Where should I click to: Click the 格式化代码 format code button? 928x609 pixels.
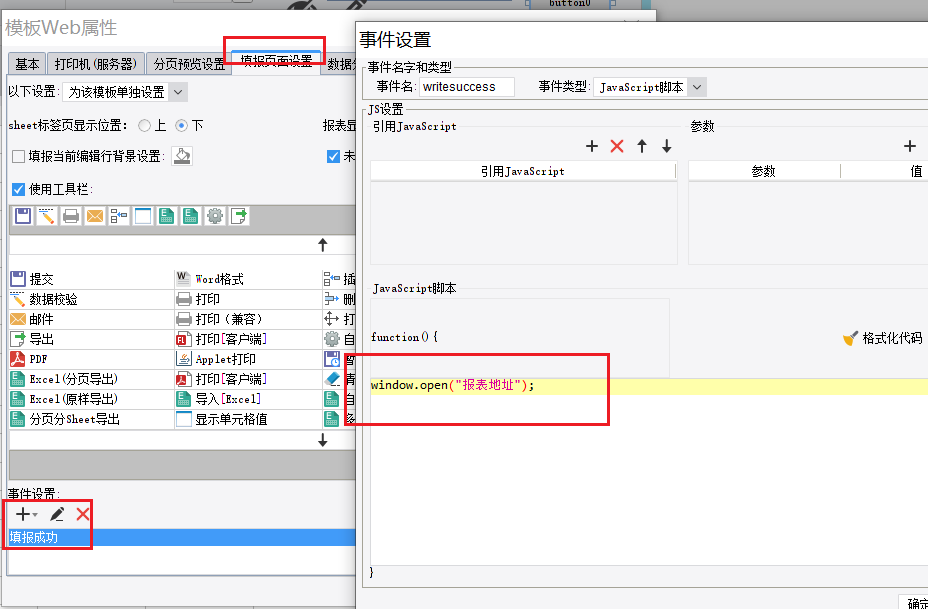point(883,338)
